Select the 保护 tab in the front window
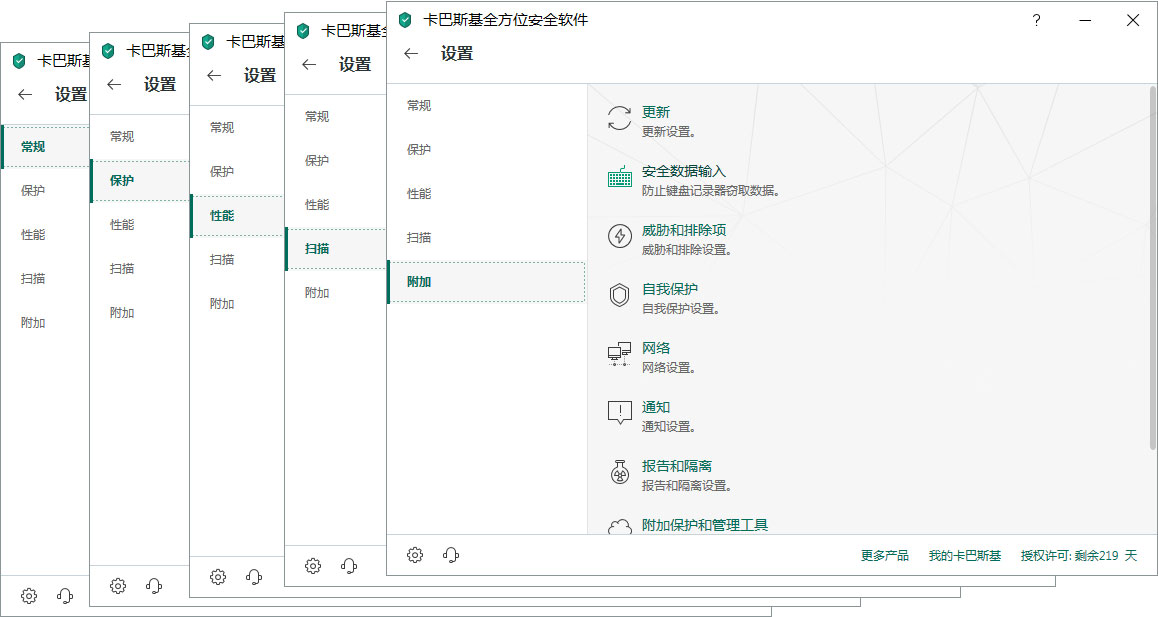The width and height of the screenshot is (1158, 617). click(x=419, y=149)
